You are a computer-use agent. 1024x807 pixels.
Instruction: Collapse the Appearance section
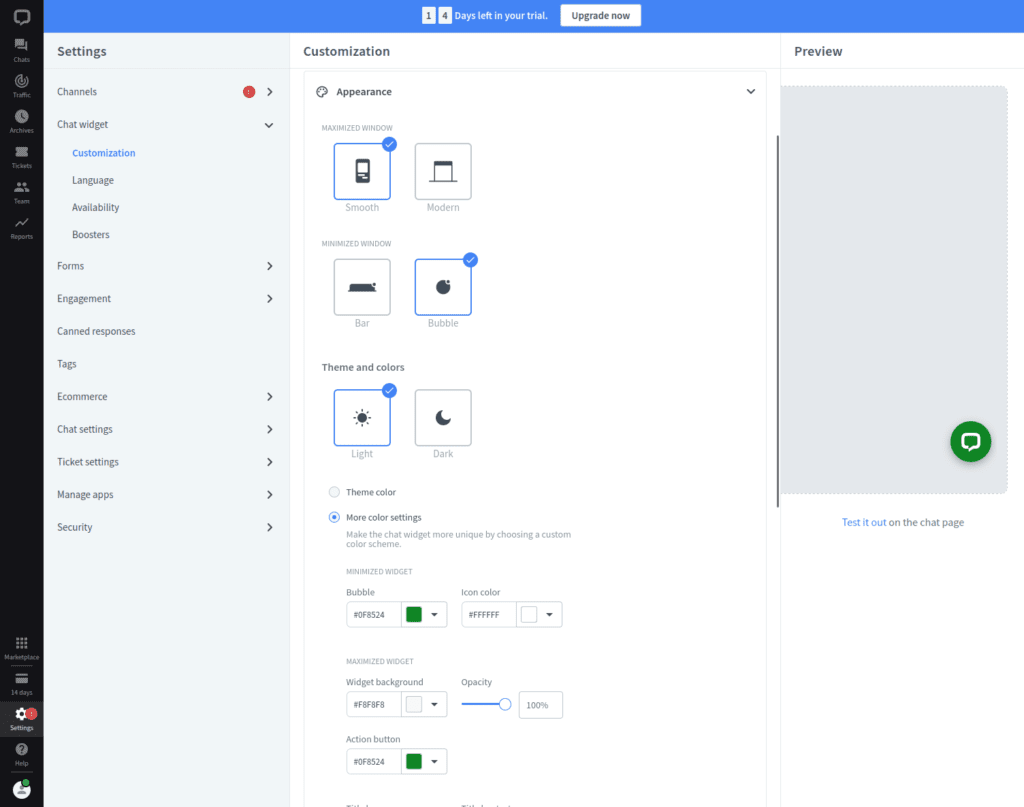751,92
